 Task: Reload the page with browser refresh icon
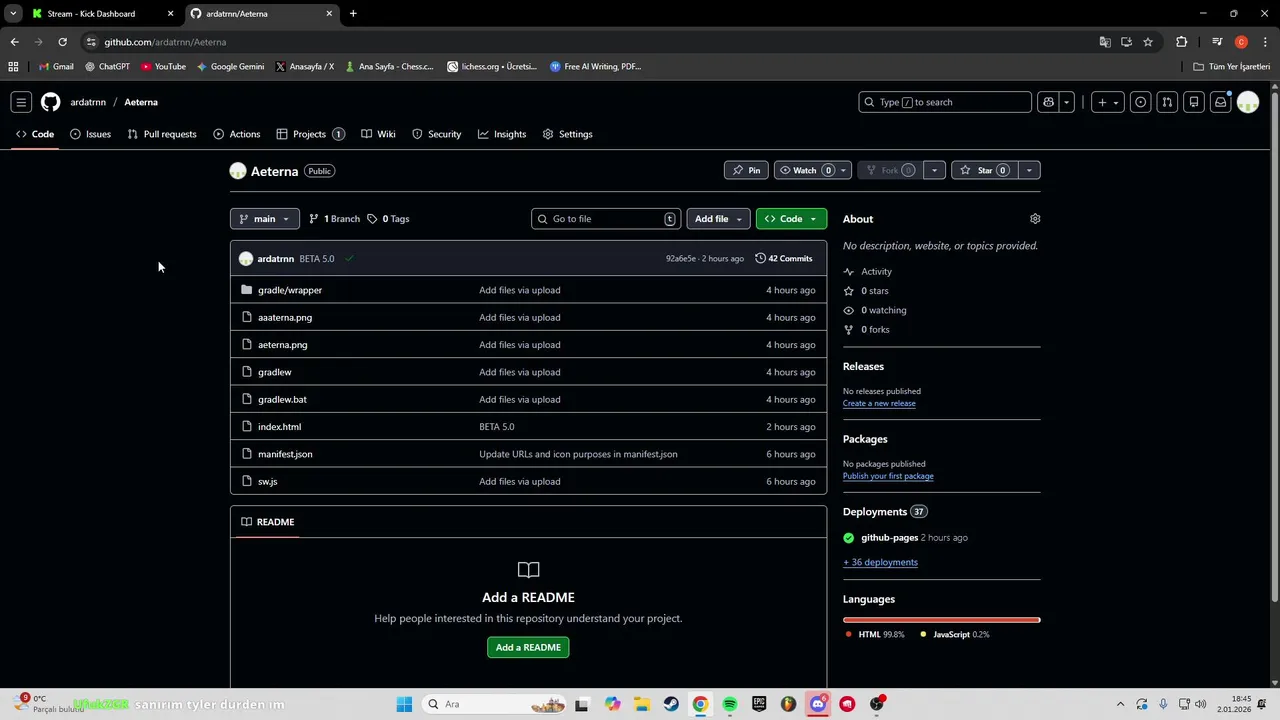pos(62,42)
